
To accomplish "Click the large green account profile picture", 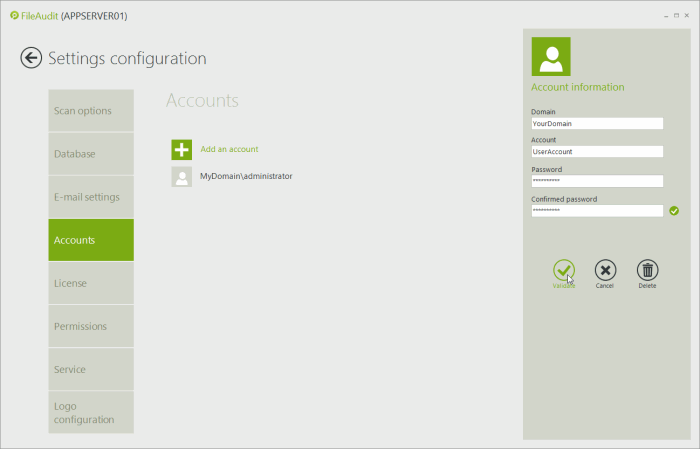I will coord(551,57).
